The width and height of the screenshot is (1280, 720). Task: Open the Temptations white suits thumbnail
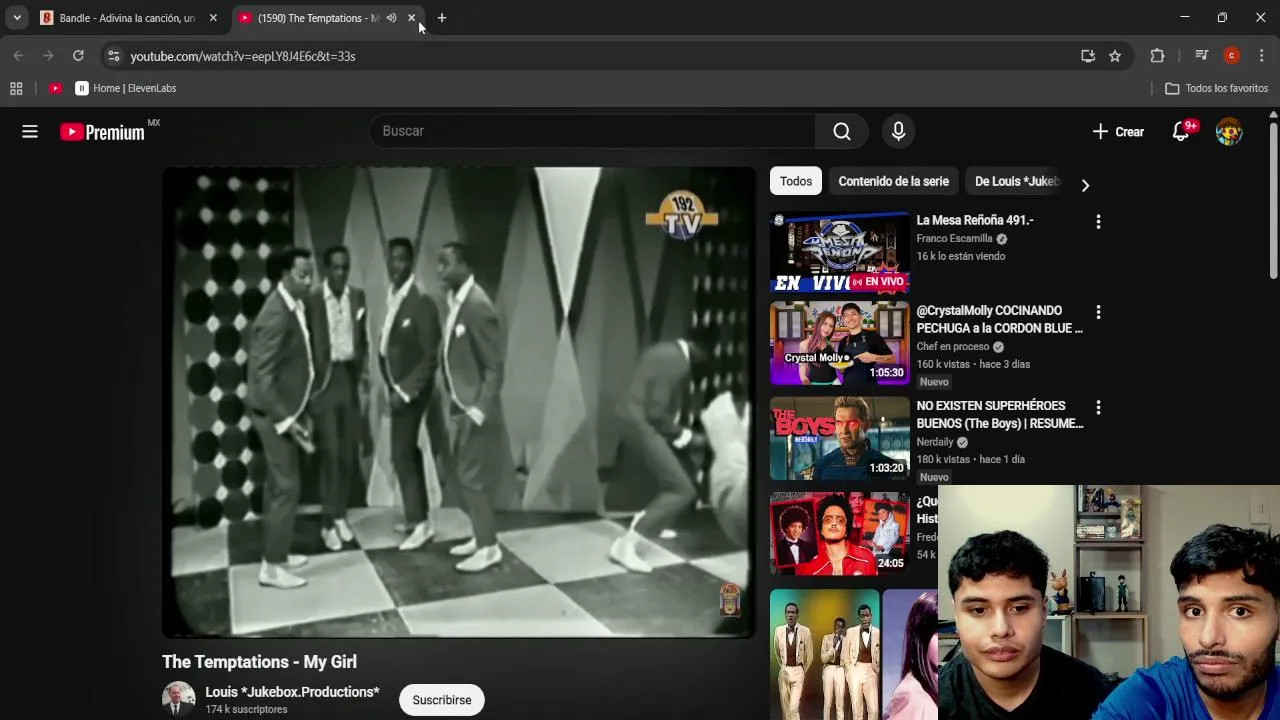(825, 654)
